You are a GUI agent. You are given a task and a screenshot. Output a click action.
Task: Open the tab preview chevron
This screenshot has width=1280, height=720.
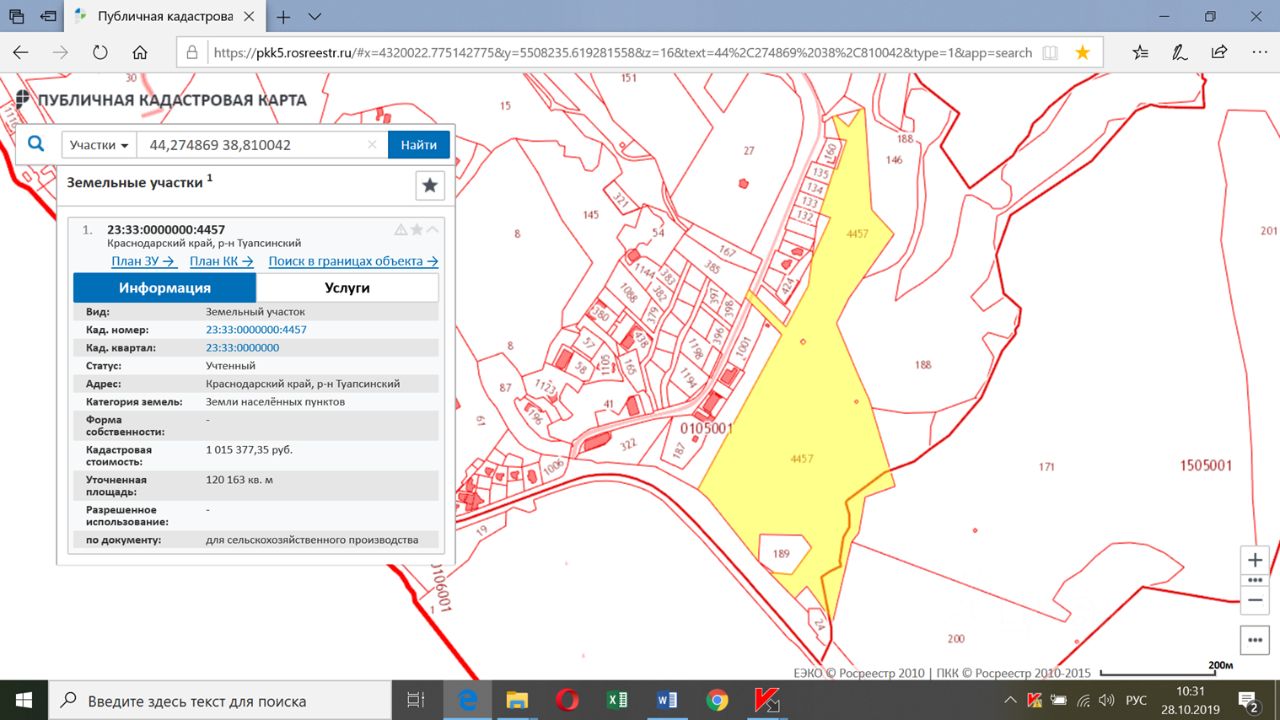[x=315, y=17]
